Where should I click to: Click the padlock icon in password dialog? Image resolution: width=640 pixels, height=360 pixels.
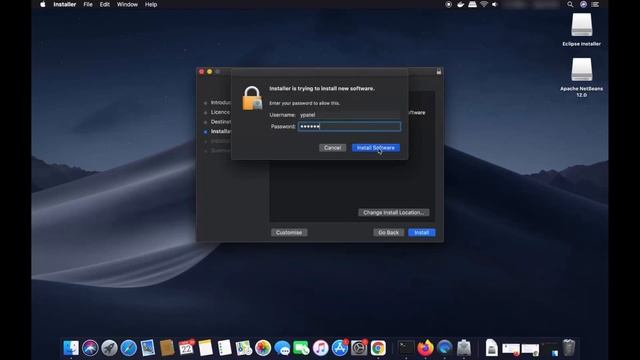pyautogui.click(x=252, y=98)
